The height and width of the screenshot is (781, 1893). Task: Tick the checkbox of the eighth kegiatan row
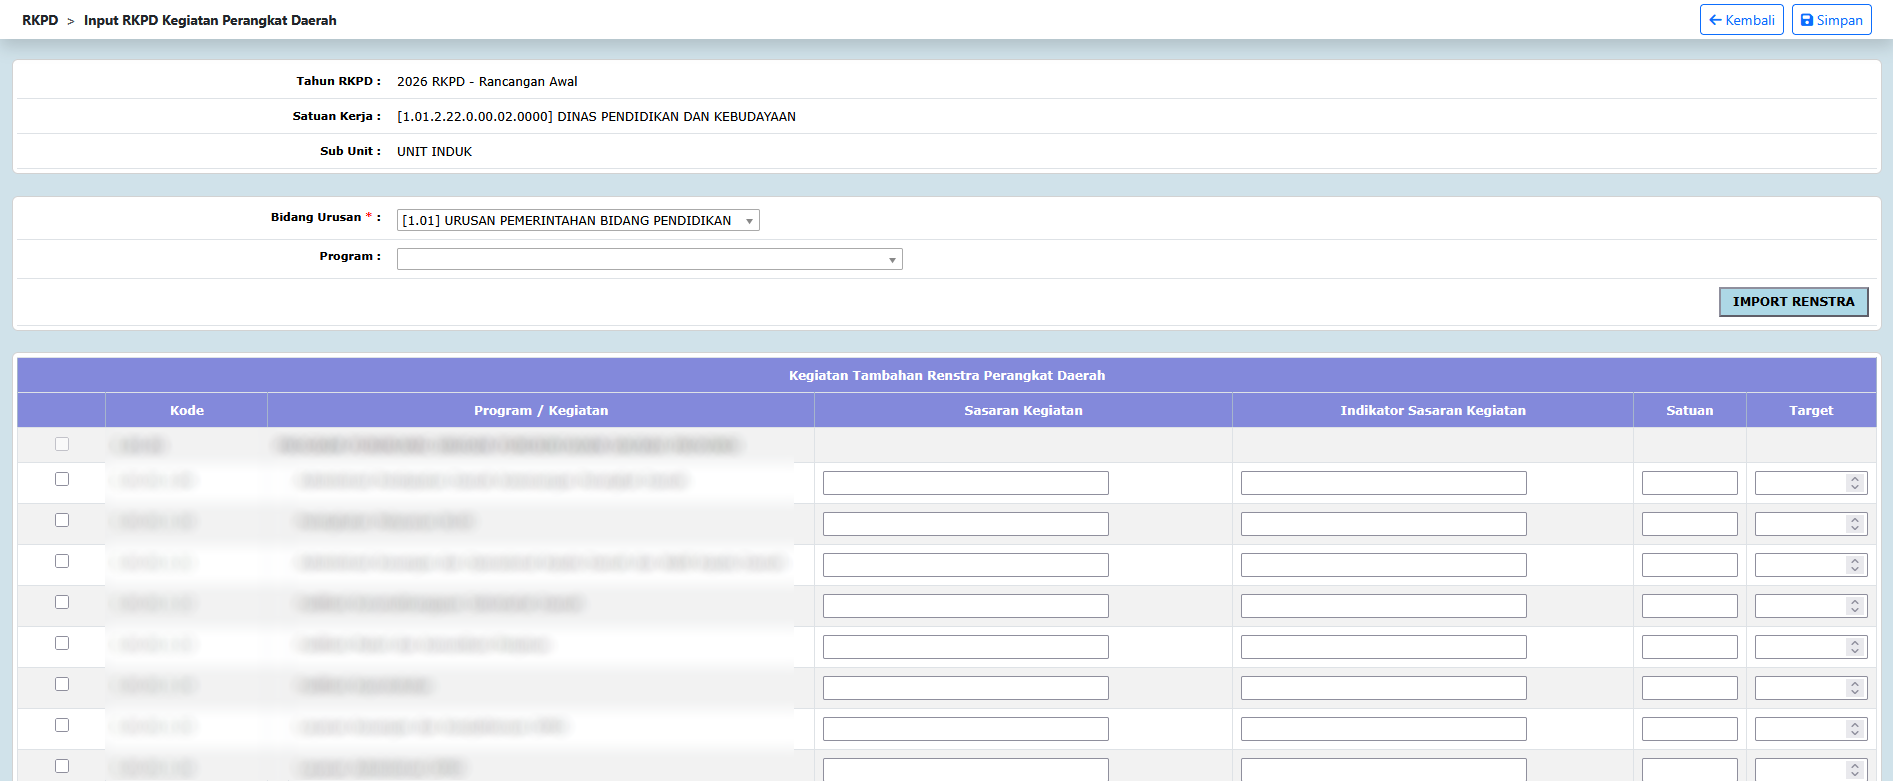(x=62, y=766)
